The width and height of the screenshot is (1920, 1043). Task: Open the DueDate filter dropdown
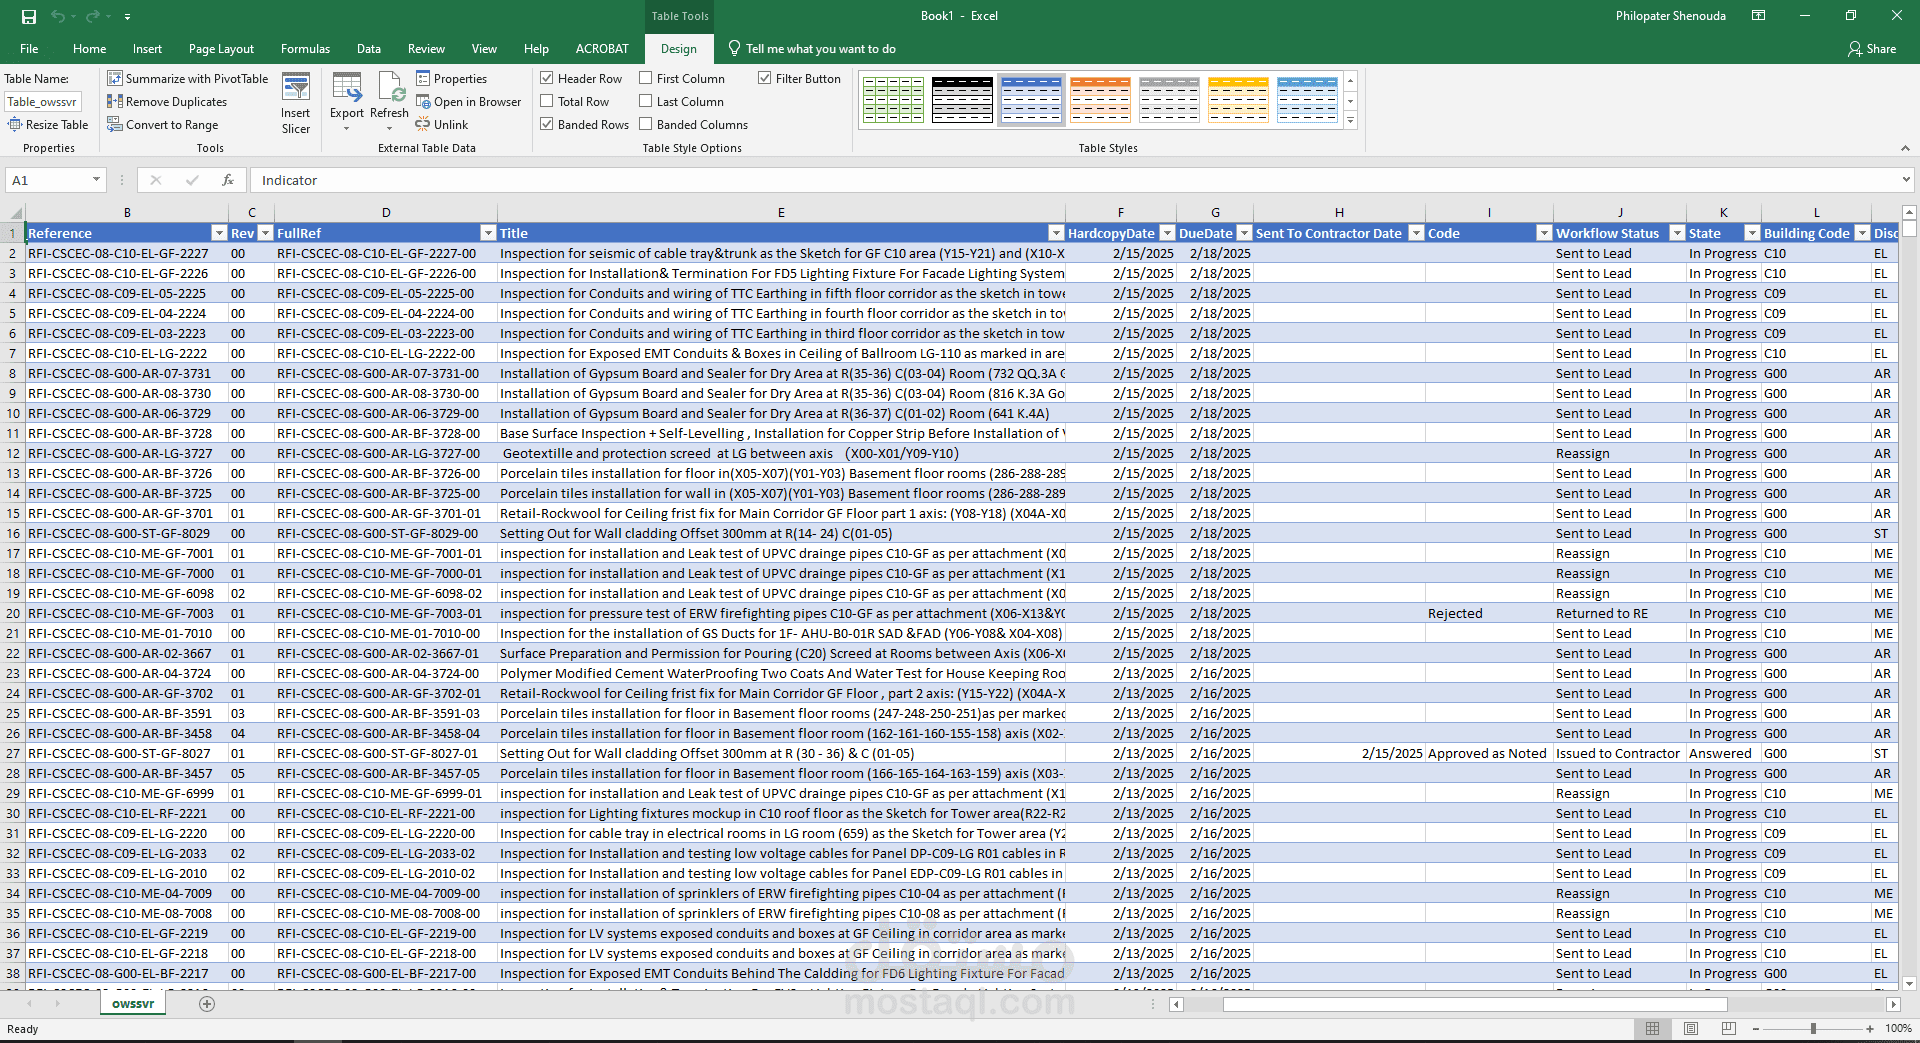point(1244,233)
